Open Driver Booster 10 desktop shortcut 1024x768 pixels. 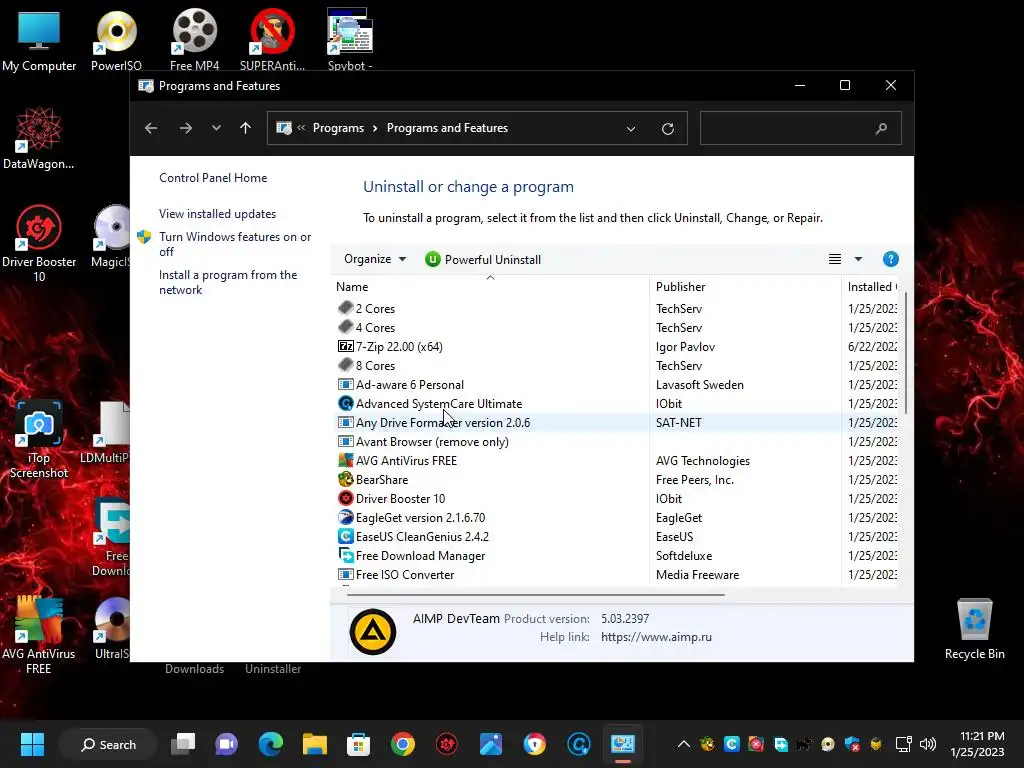[39, 243]
